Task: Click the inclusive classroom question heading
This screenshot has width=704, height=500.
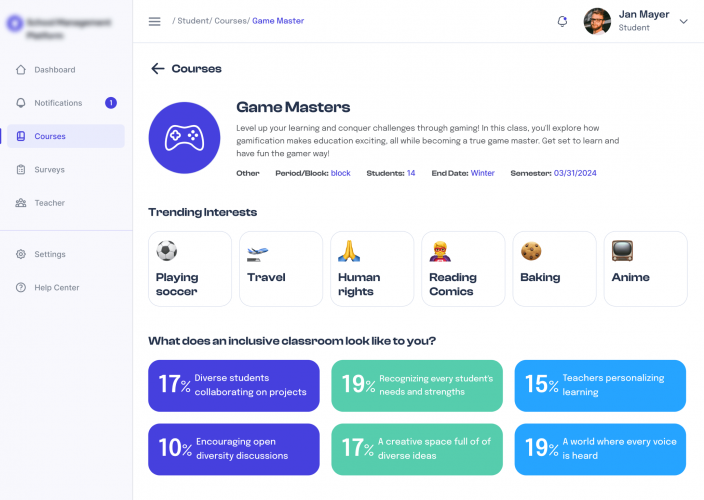Action: pyautogui.click(x=292, y=341)
